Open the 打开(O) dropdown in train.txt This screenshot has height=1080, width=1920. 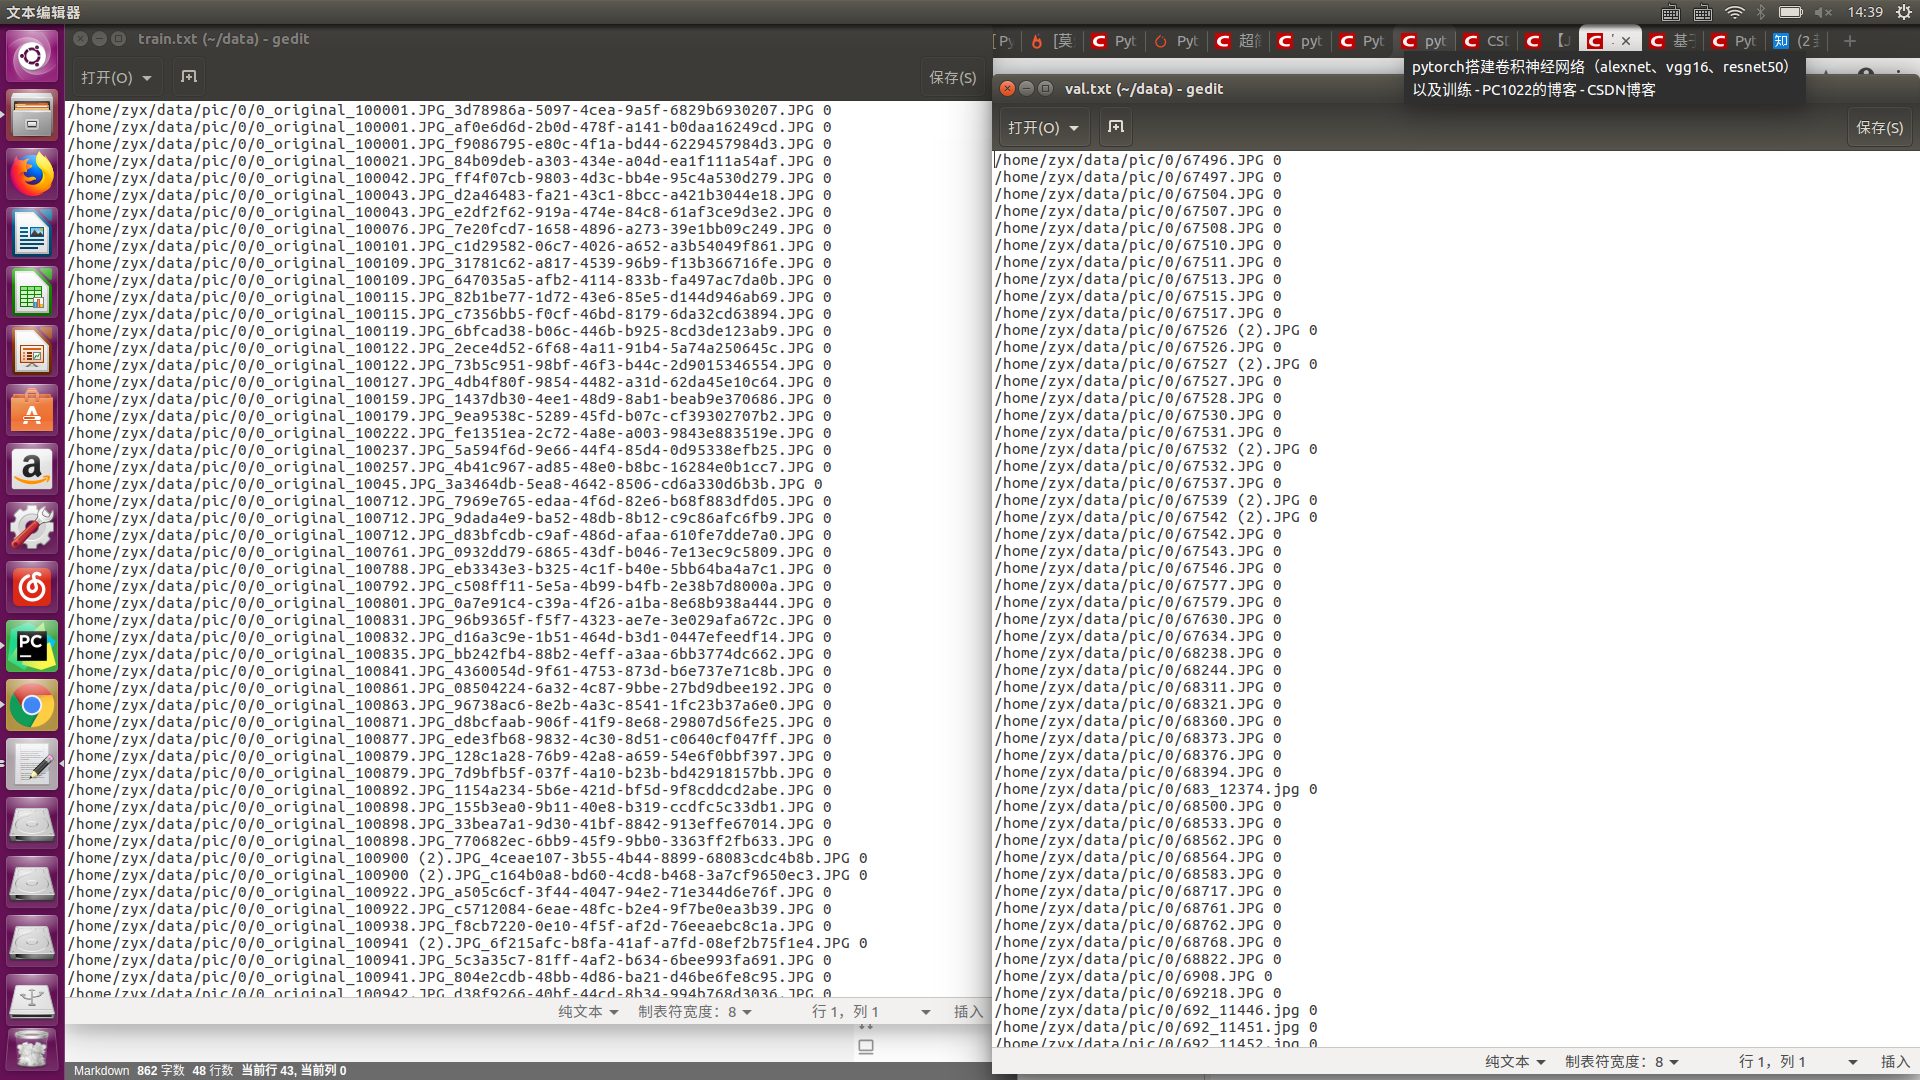(x=115, y=77)
